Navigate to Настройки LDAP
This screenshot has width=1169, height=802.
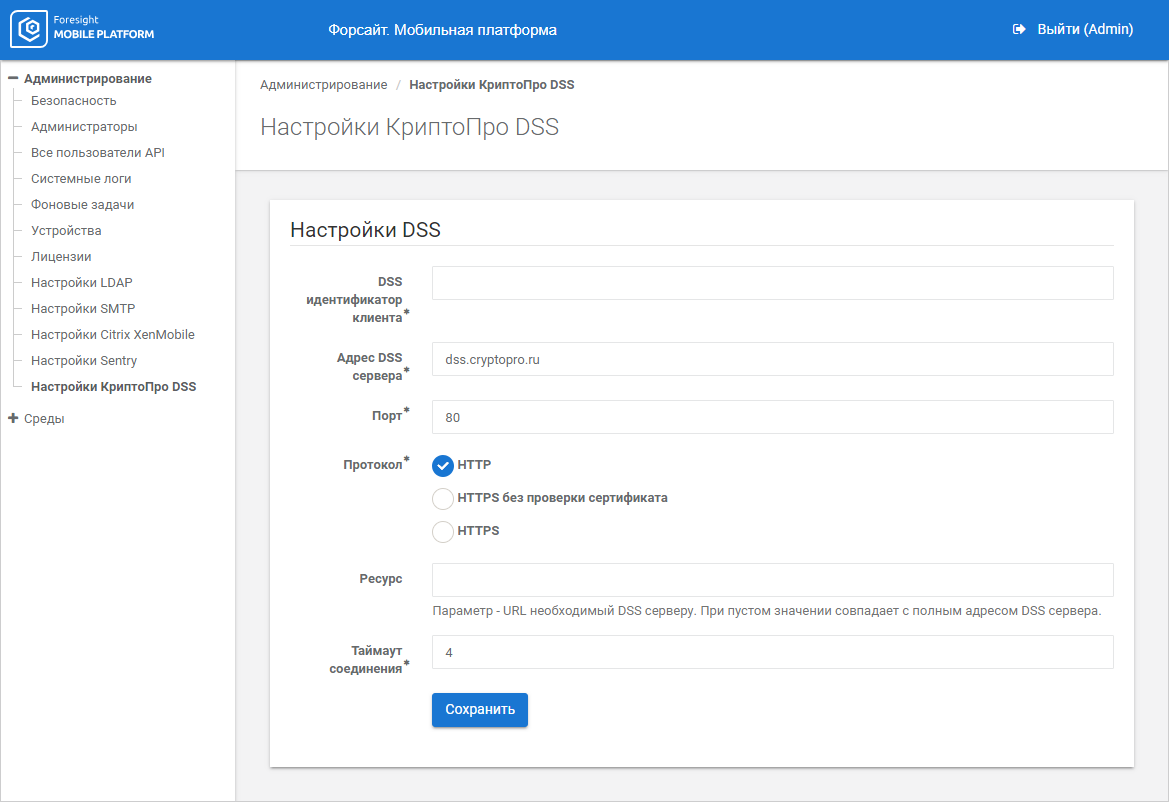click(x=81, y=283)
